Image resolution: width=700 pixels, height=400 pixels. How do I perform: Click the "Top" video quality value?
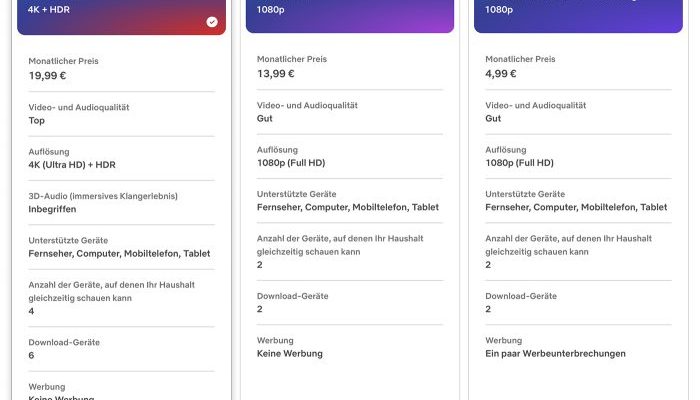click(x=37, y=120)
